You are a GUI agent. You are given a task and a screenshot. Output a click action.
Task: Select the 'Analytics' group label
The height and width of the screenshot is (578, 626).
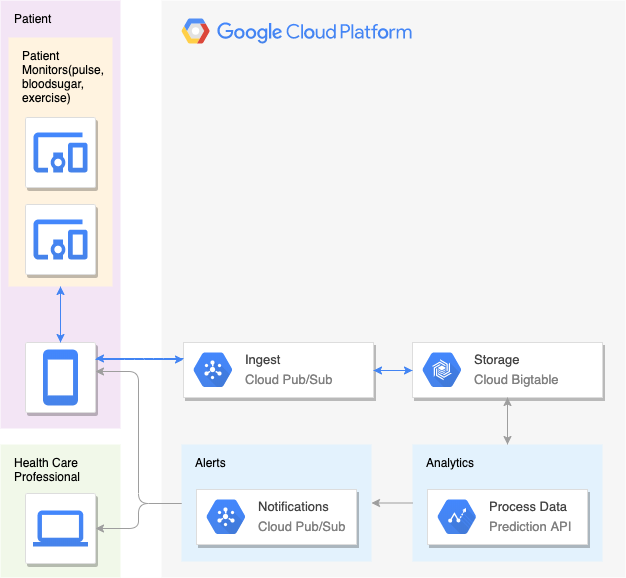450,463
